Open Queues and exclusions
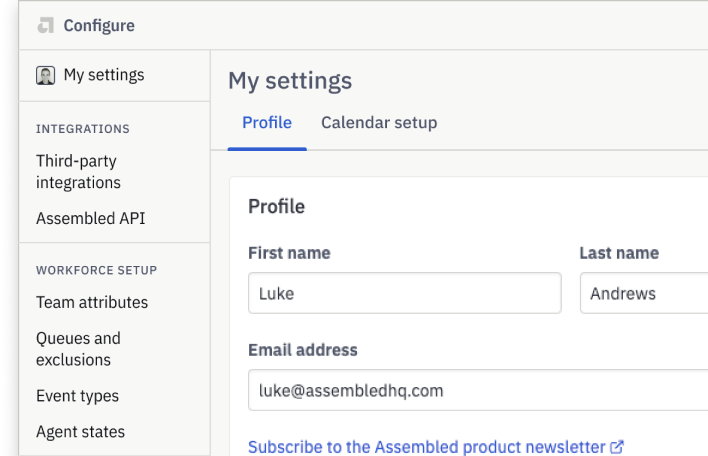Viewport: 708px width, 456px height. coord(79,349)
